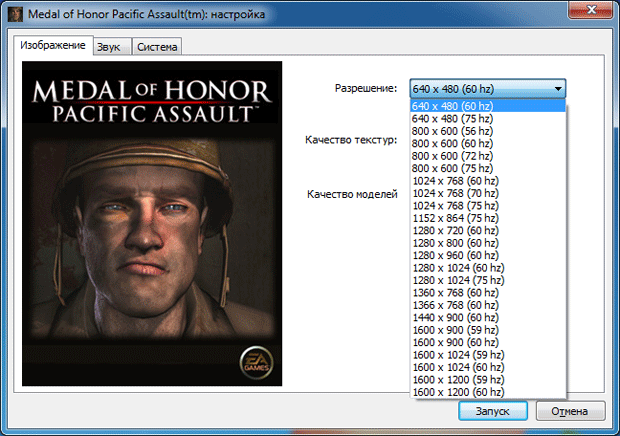
Task: Click the Отмена button
Action: (x=570, y=411)
